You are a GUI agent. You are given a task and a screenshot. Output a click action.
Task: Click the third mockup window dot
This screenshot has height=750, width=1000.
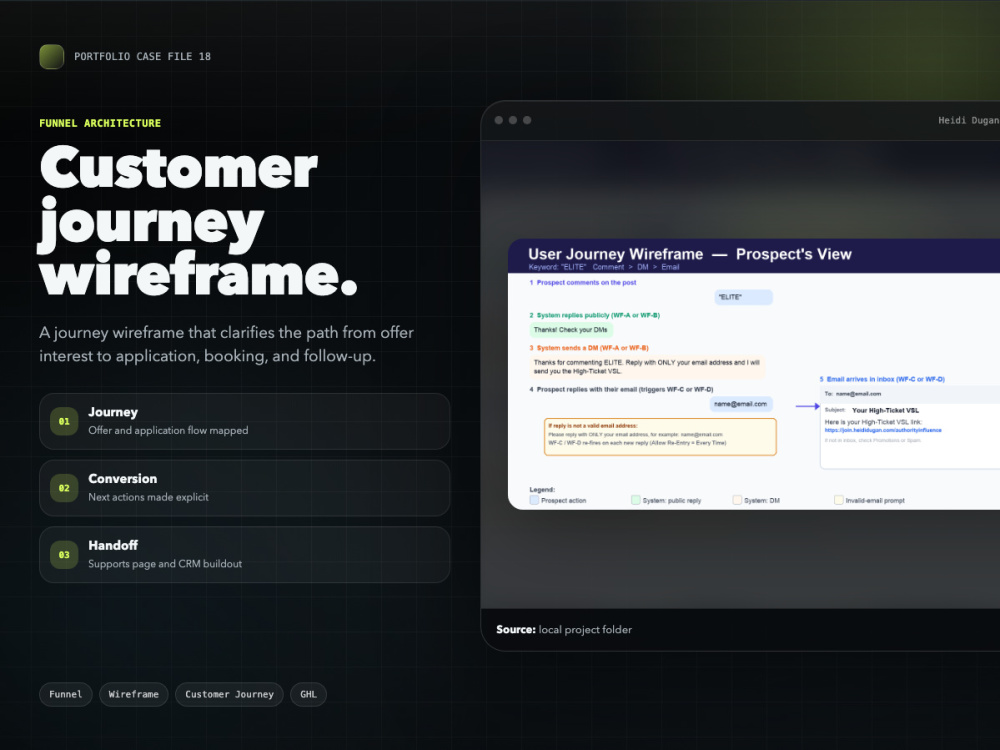point(527,121)
